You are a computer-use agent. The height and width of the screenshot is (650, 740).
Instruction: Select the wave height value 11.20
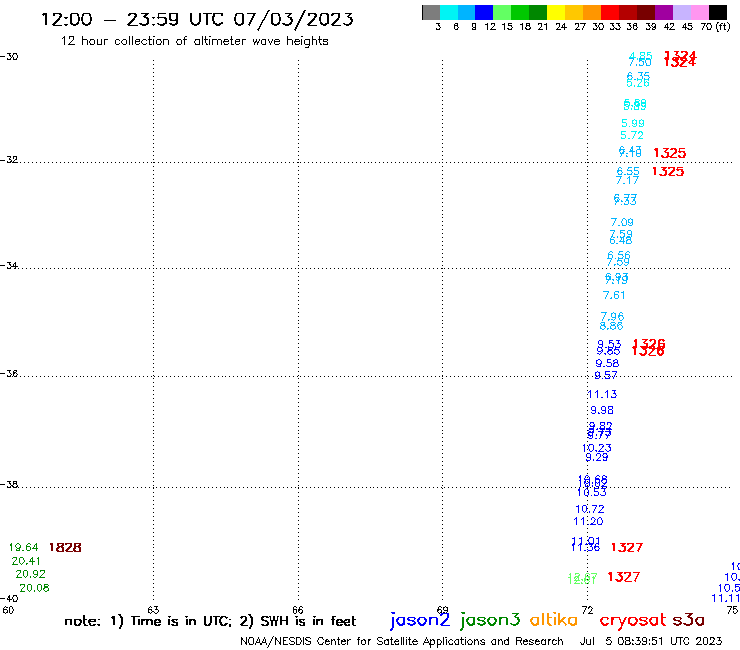(588, 522)
